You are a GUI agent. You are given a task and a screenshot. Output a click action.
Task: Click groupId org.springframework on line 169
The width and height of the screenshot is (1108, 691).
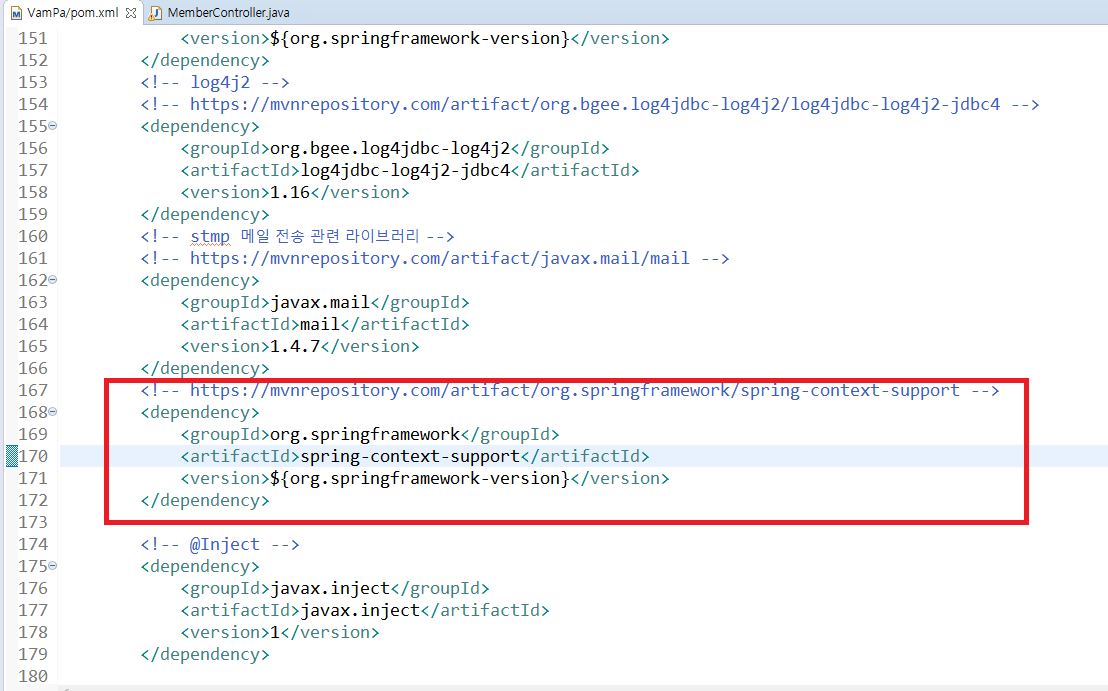[x=365, y=435]
